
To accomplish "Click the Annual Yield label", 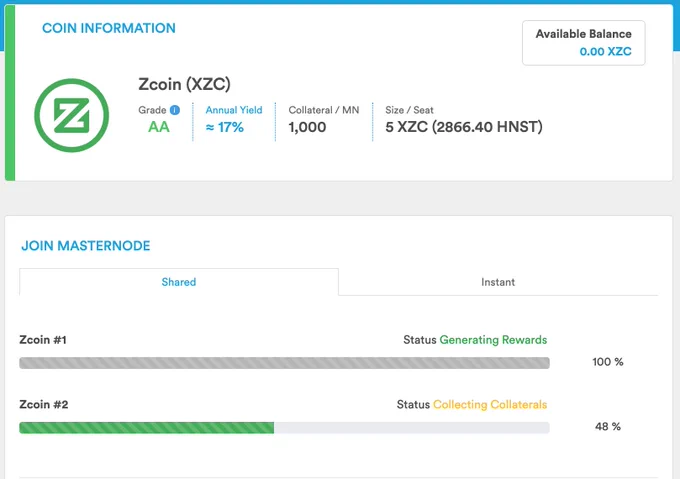I will click(234, 110).
